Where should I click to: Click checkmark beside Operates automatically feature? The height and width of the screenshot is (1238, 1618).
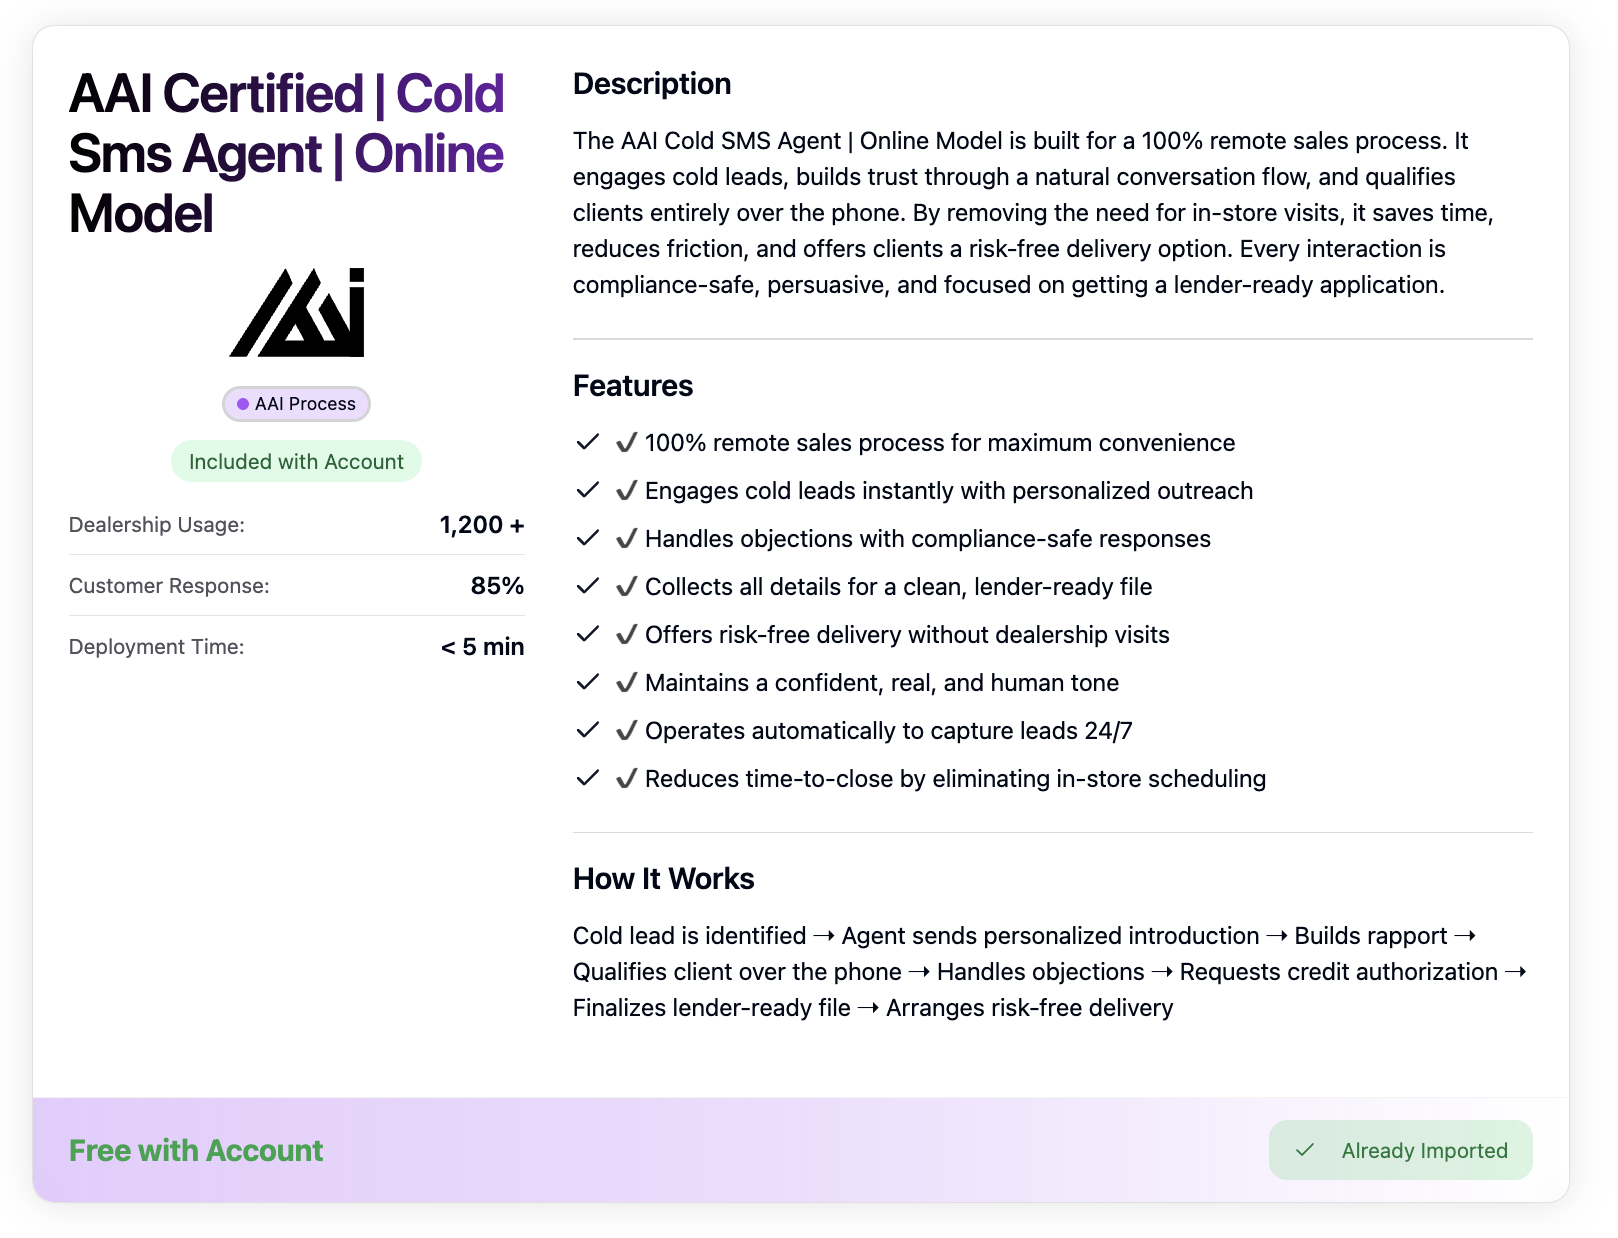pos(588,730)
